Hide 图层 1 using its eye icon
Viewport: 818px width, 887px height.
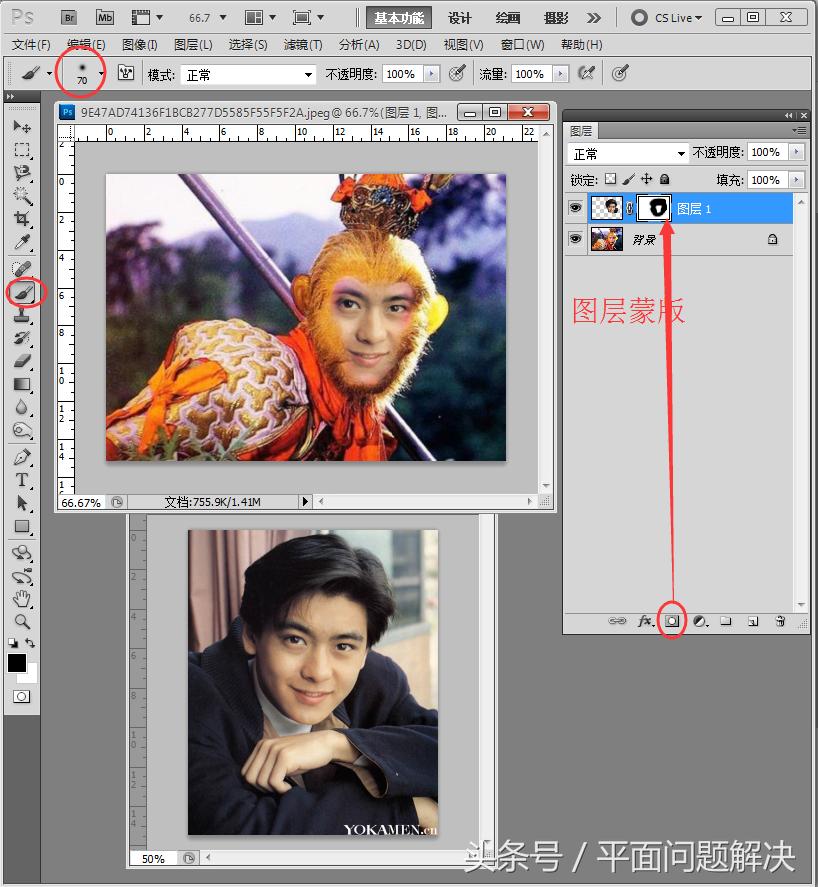point(575,208)
